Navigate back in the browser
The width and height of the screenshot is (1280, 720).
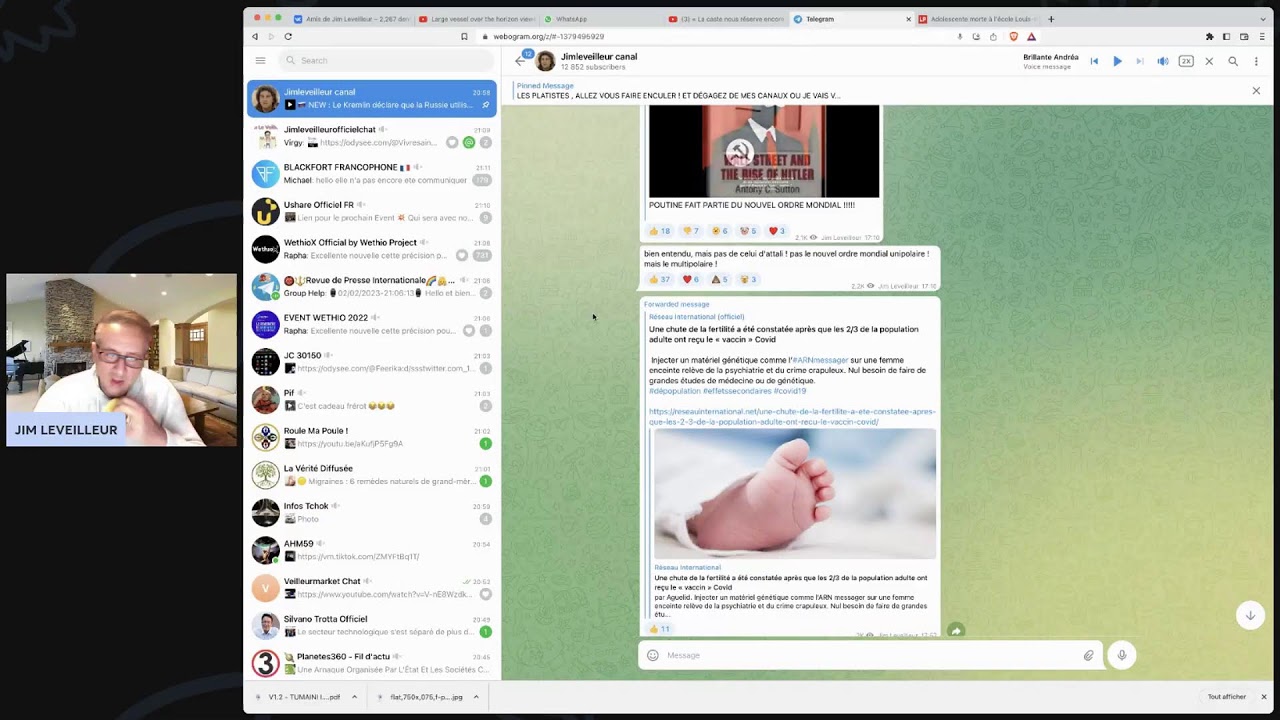[x=255, y=36]
